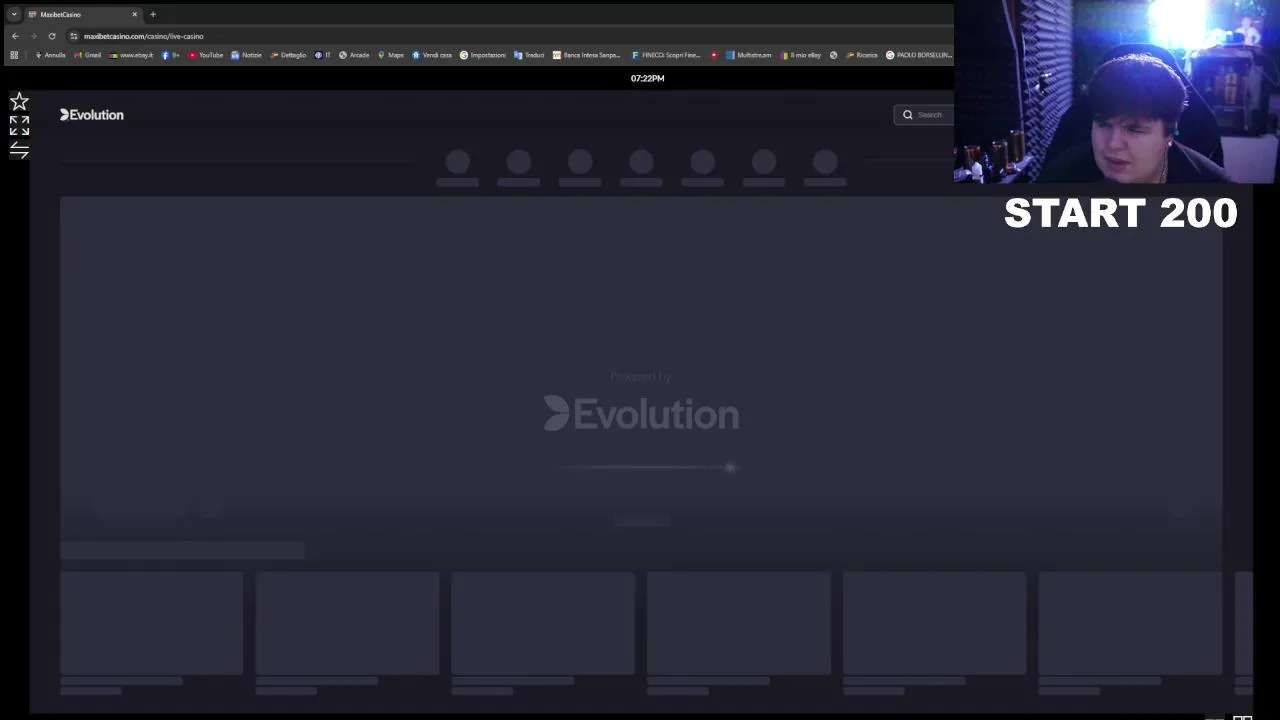1280x720 pixels.
Task: Click the browser forward arrow
Action: (33, 36)
